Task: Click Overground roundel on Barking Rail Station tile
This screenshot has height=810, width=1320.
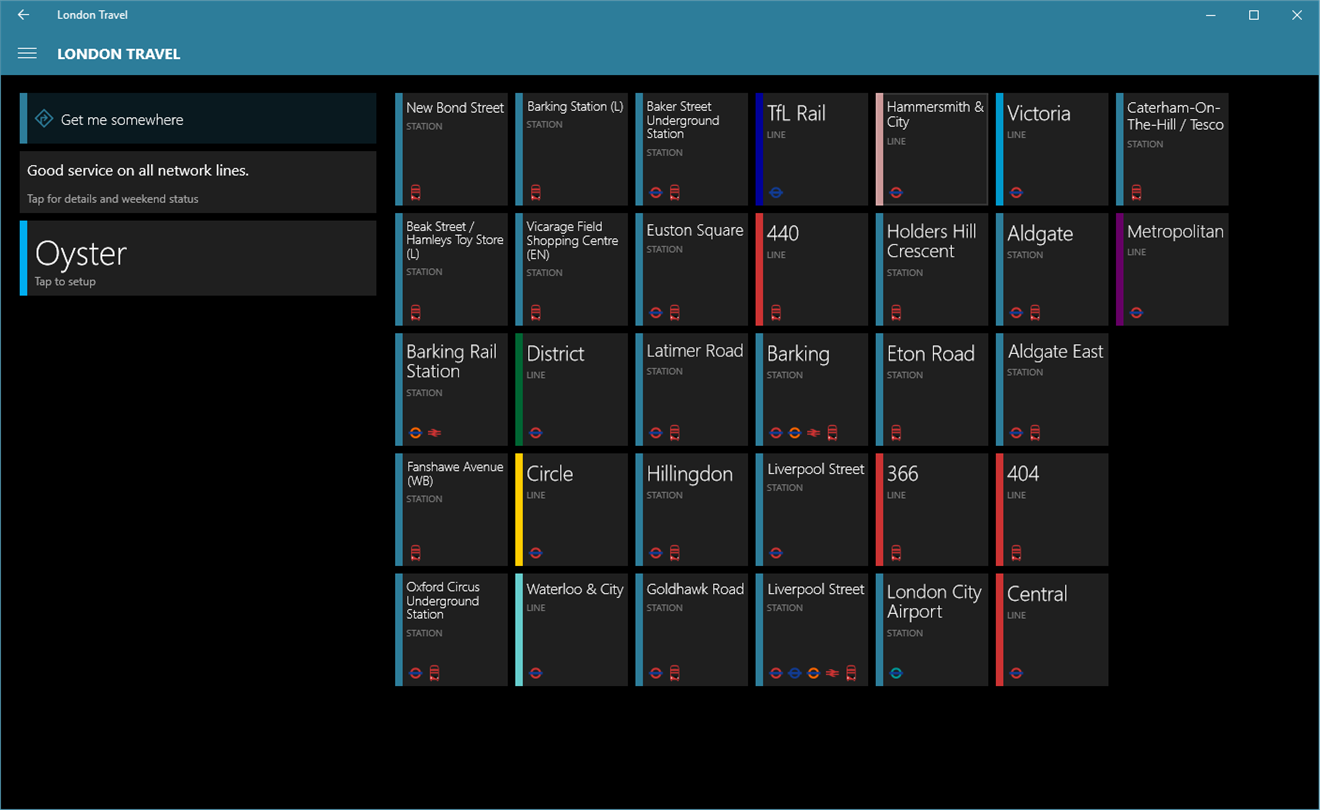Action: coord(416,433)
